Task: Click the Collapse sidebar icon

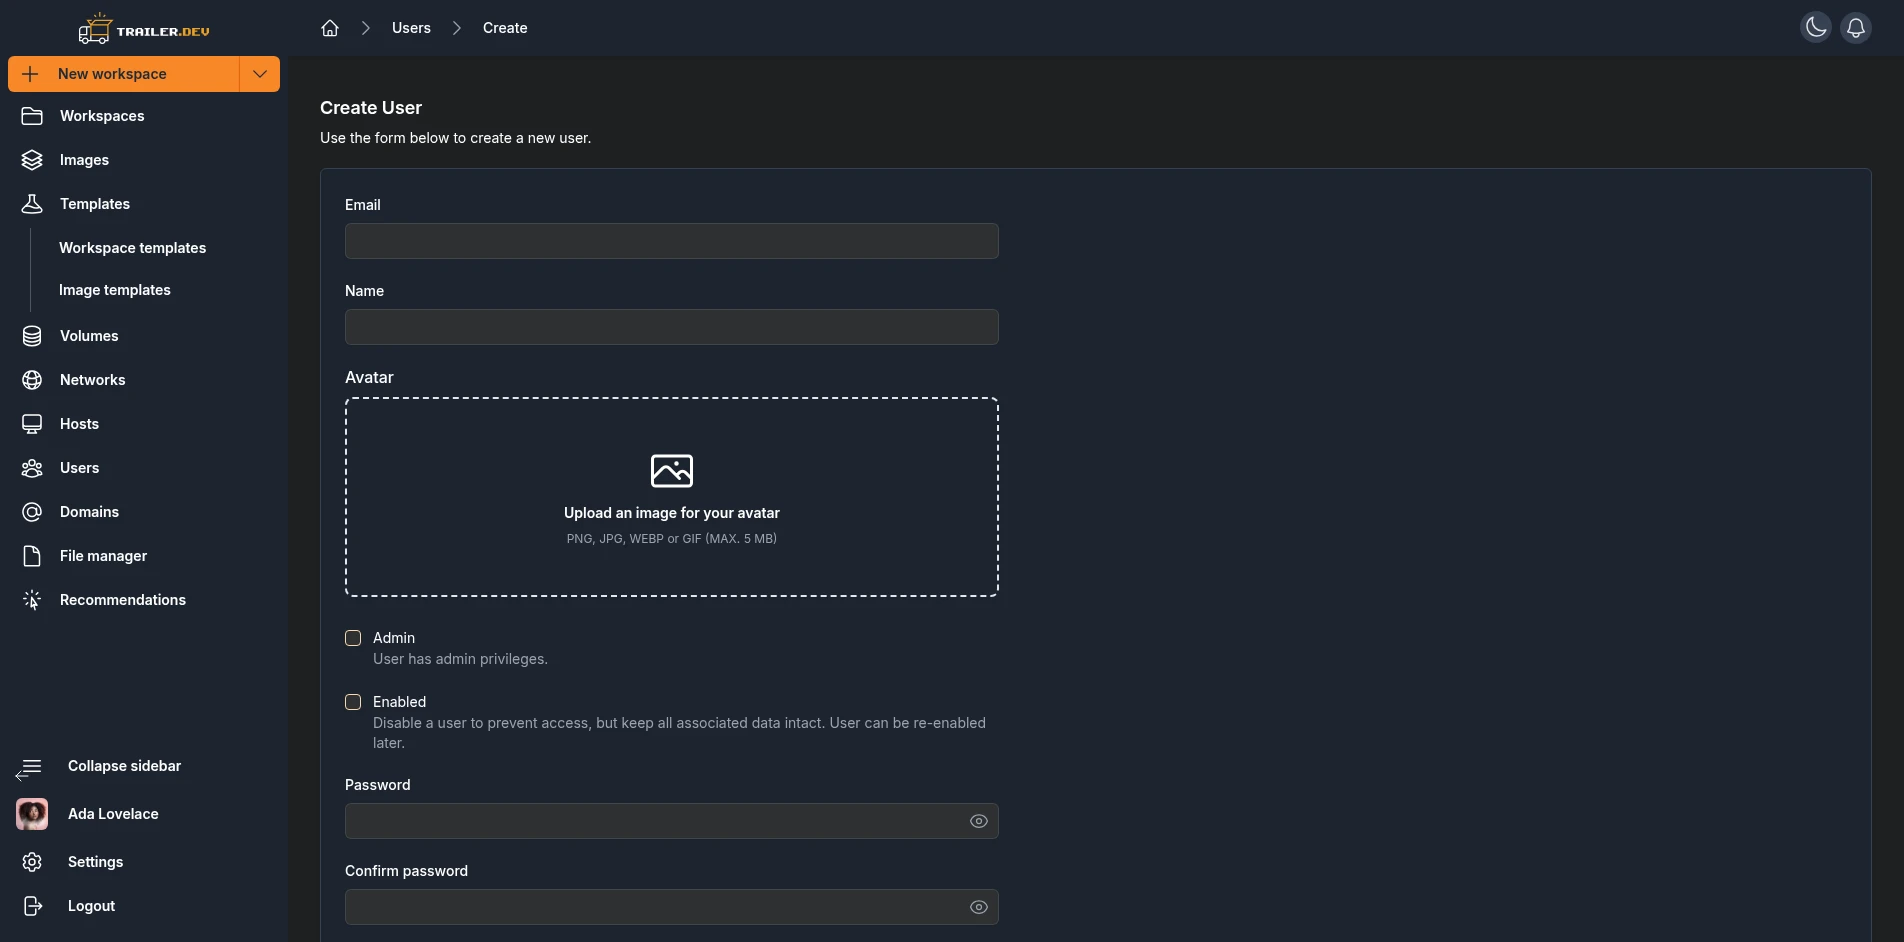Action: [28, 769]
